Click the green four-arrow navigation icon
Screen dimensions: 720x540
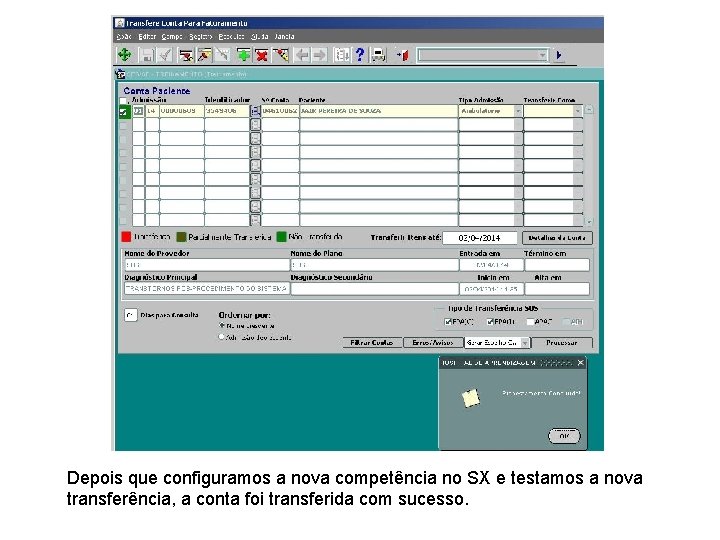(124, 56)
